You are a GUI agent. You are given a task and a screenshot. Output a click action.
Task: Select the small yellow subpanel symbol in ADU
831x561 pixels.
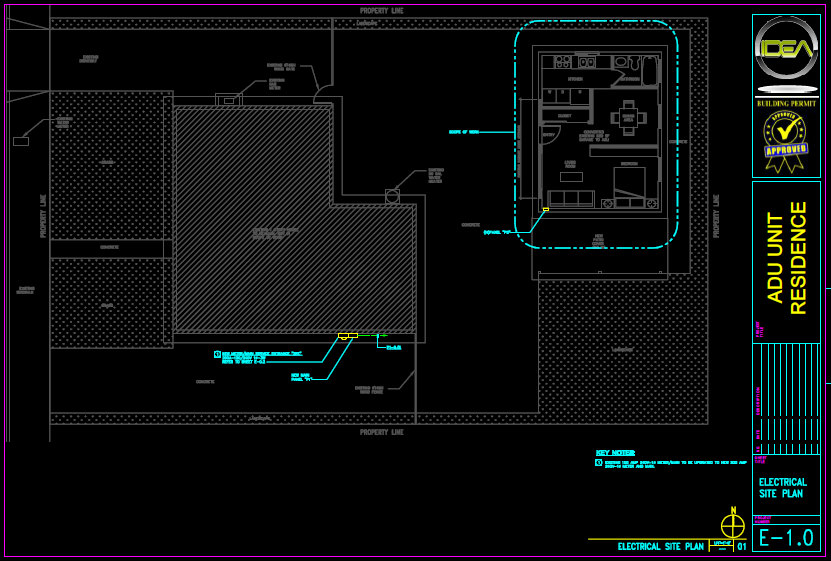click(545, 209)
